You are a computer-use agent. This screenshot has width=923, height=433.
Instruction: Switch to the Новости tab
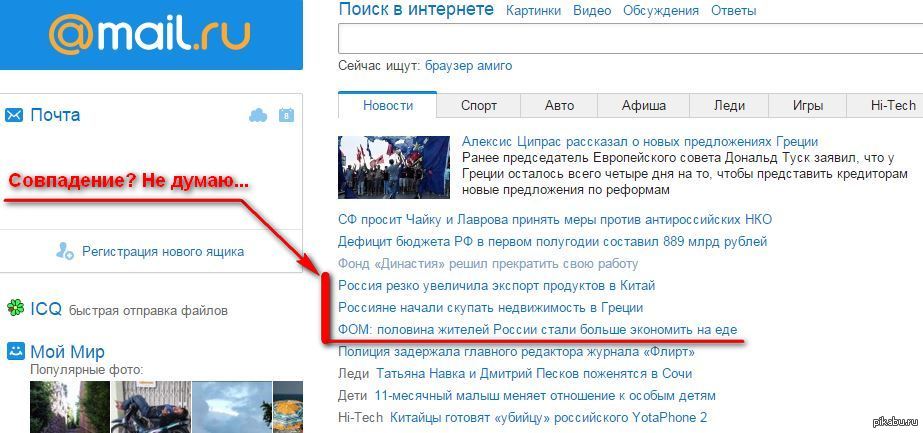coord(387,105)
